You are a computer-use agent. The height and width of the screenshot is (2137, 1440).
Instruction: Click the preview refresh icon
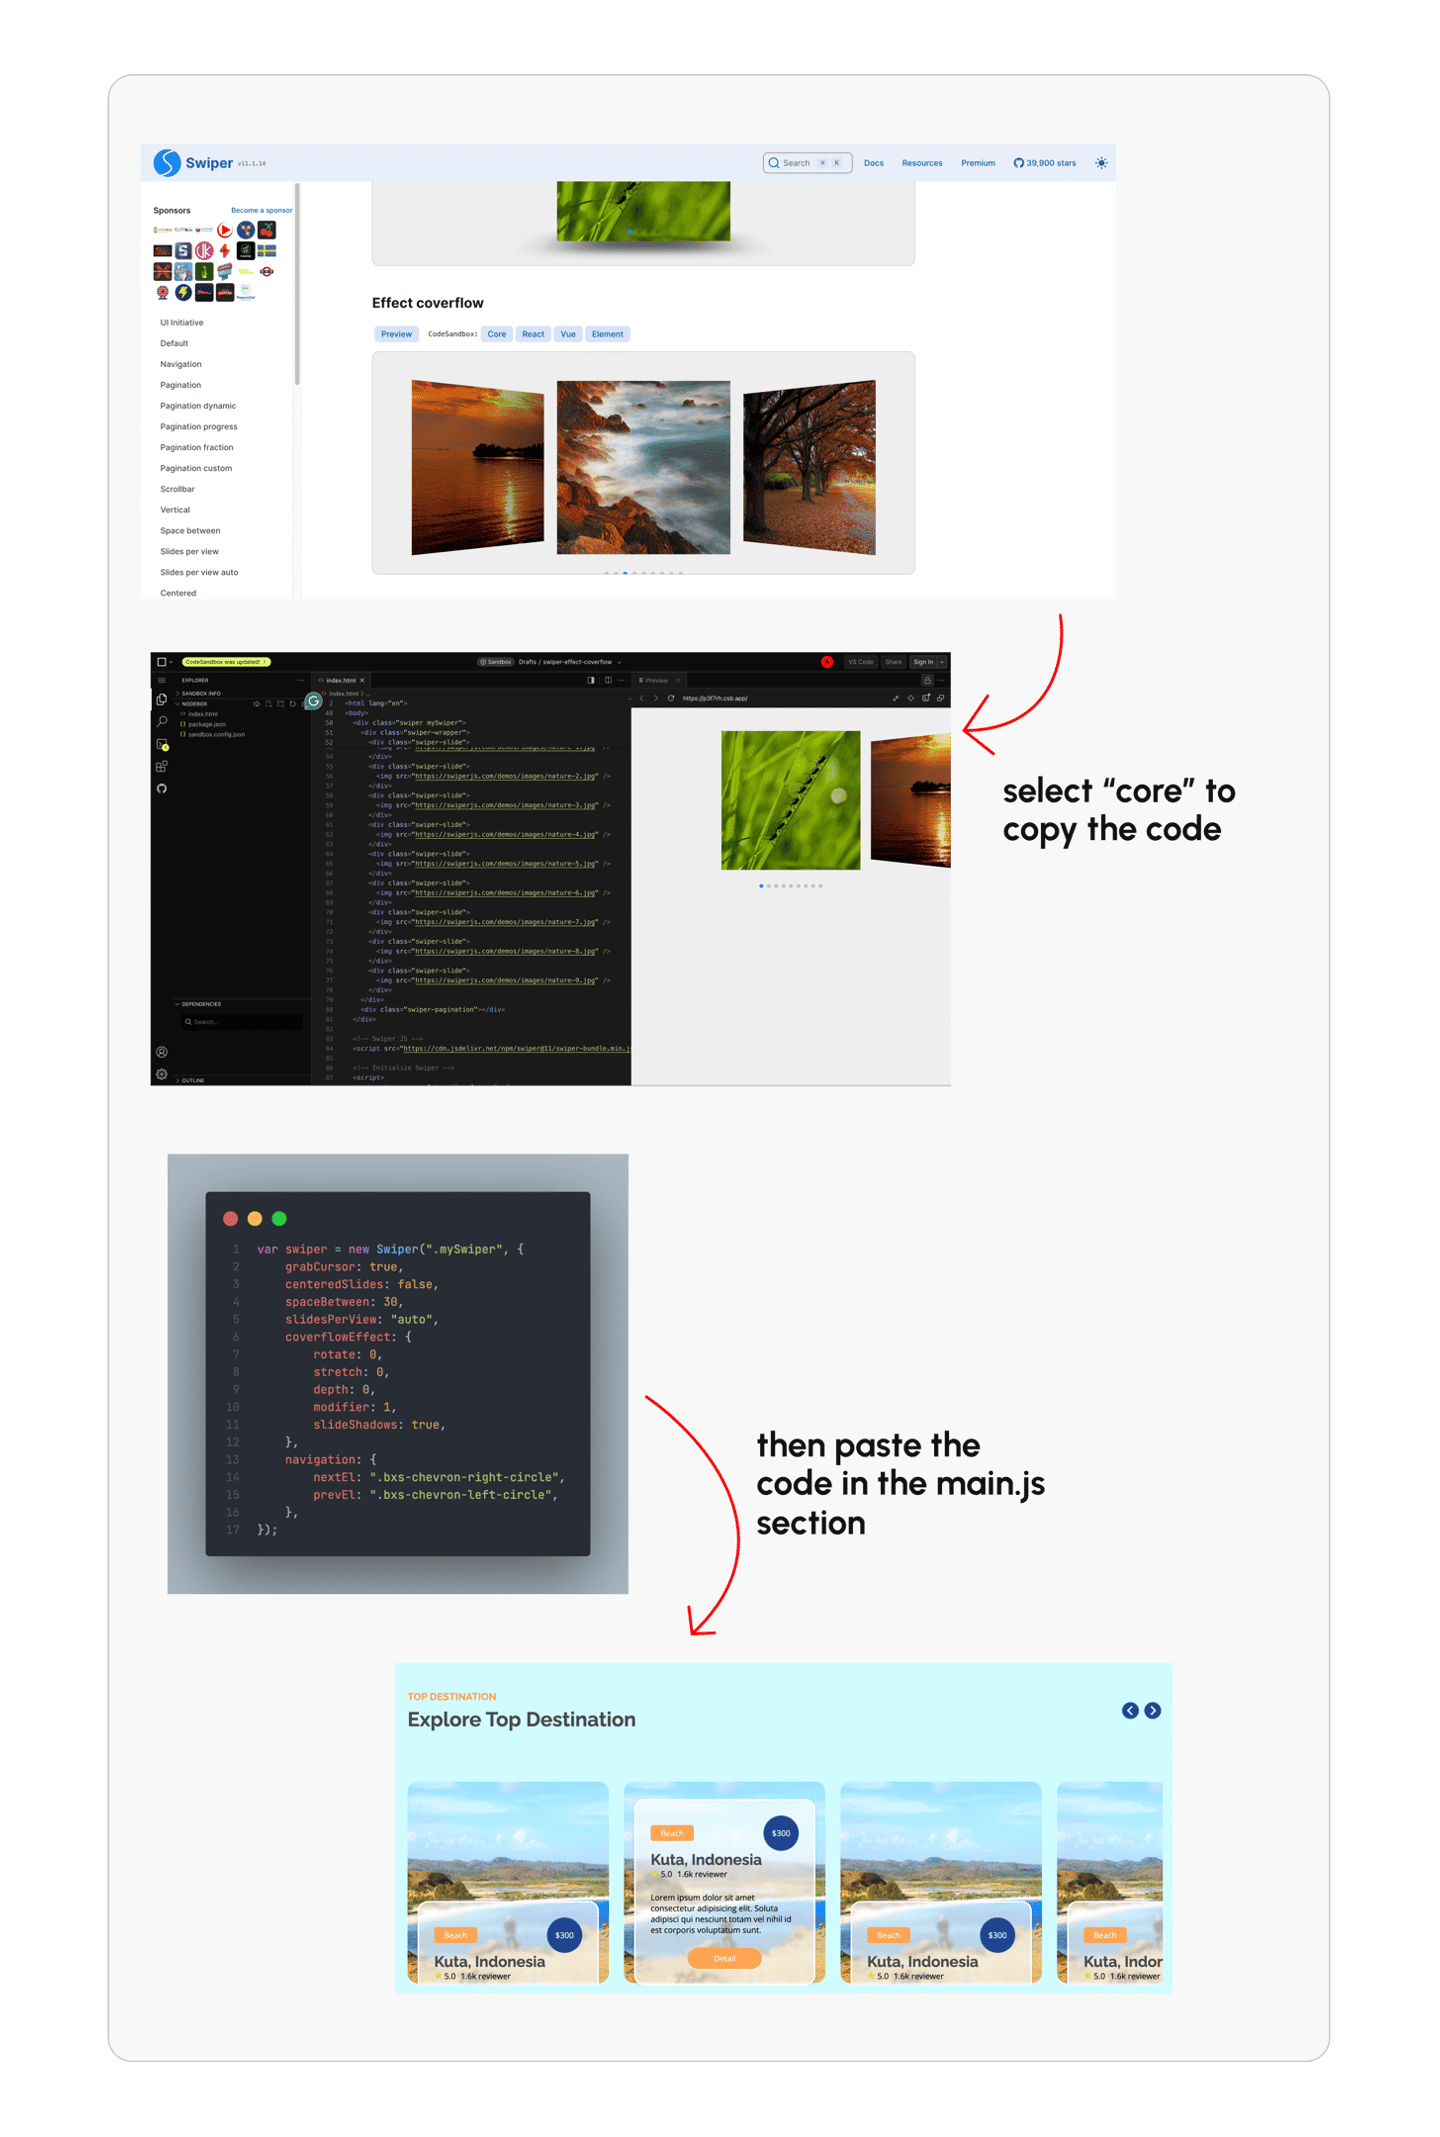tap(671, 698)
